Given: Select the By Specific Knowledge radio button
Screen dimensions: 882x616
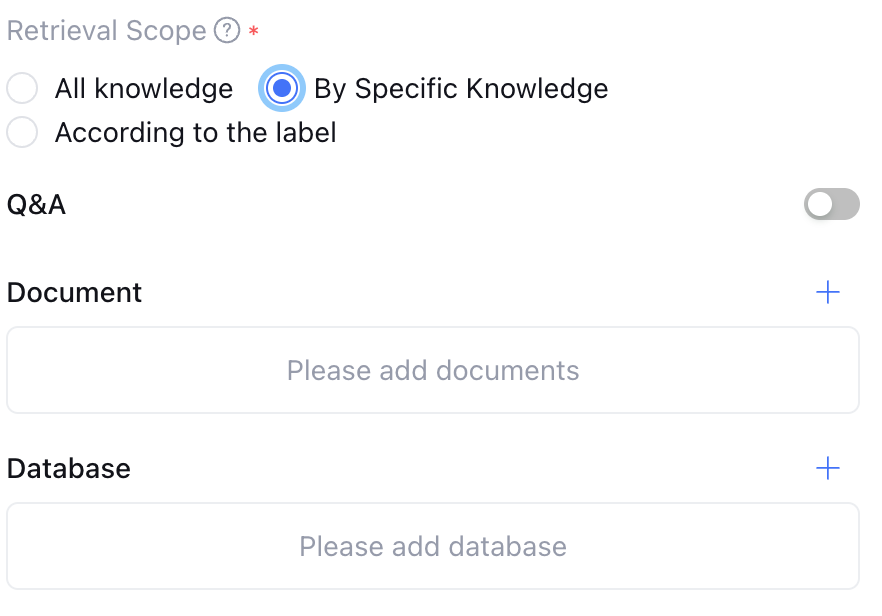Looking at the screenshot, I should click(x=282, y=89).
